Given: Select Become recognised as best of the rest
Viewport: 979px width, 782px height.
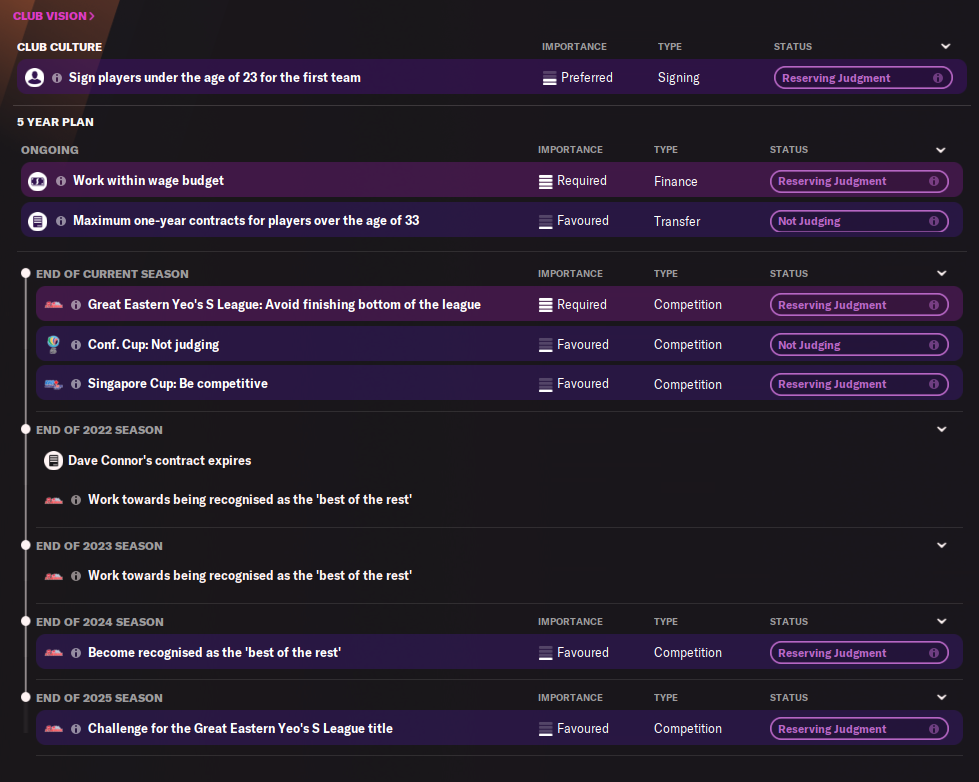Looking at the screenshot, I should 214,653.
